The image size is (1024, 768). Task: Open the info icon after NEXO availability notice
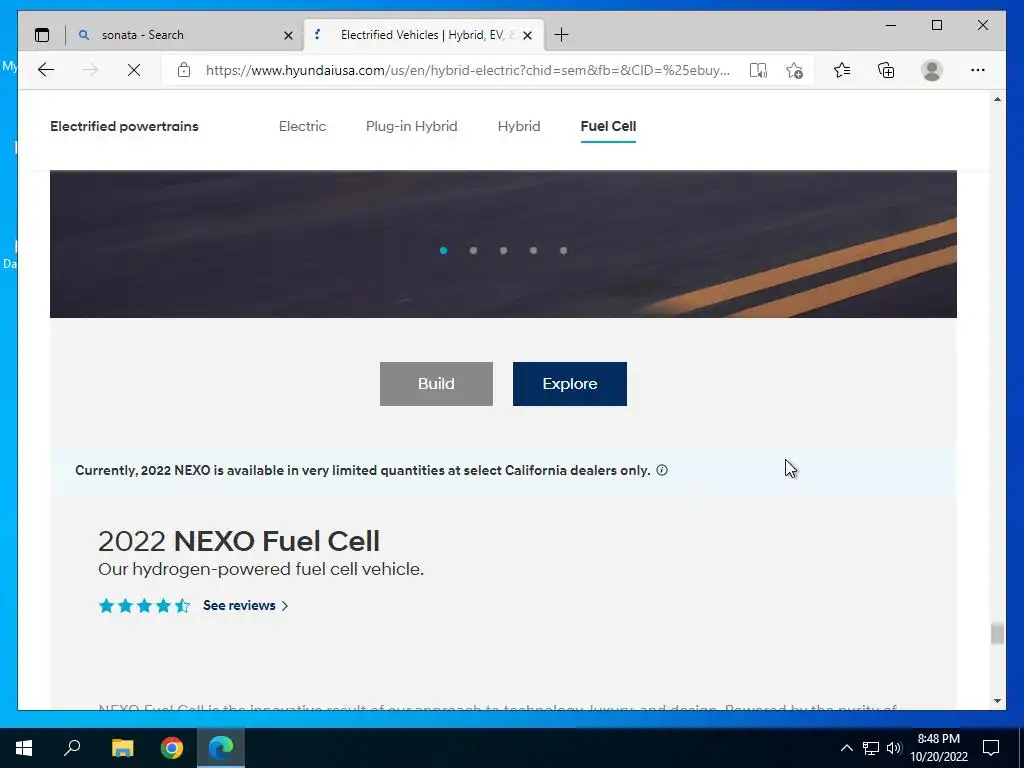662,470
